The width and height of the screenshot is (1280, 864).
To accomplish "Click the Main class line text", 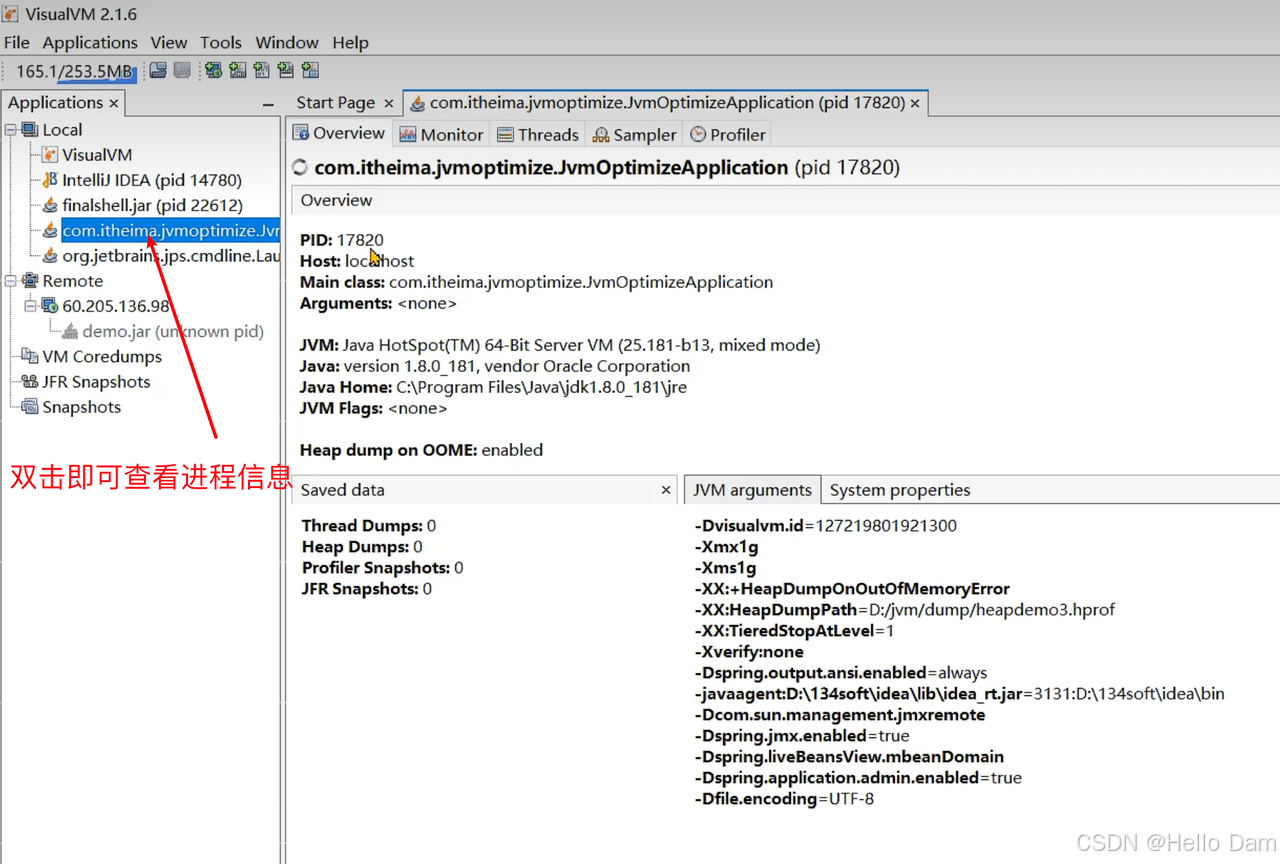I will 536,282.
